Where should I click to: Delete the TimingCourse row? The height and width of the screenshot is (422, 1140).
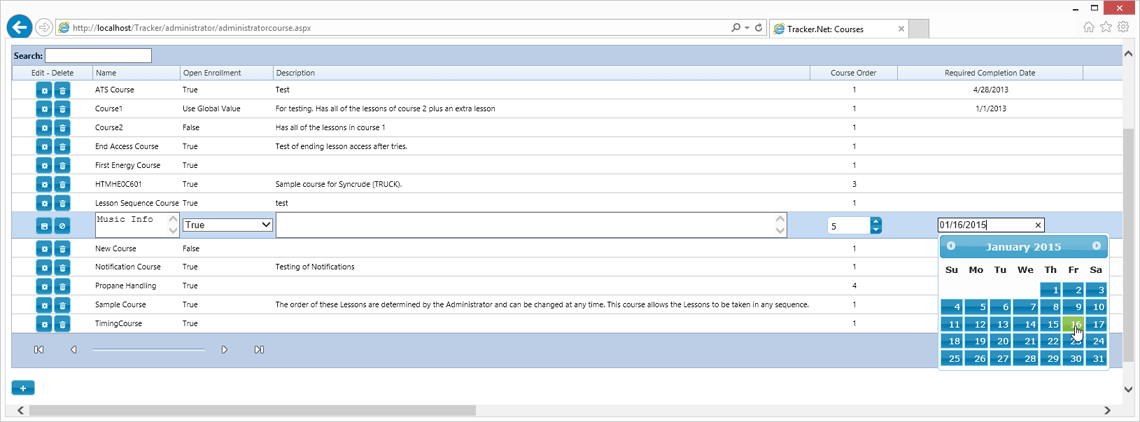63,323
